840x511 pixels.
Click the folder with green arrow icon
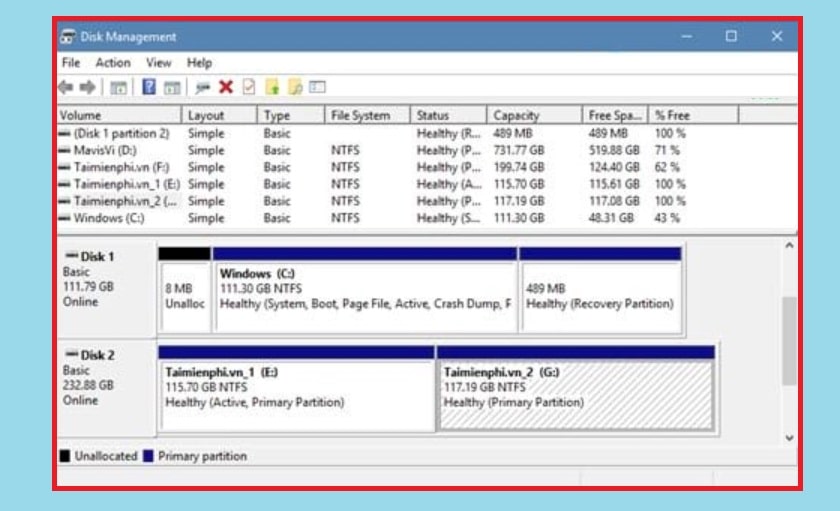273,87
